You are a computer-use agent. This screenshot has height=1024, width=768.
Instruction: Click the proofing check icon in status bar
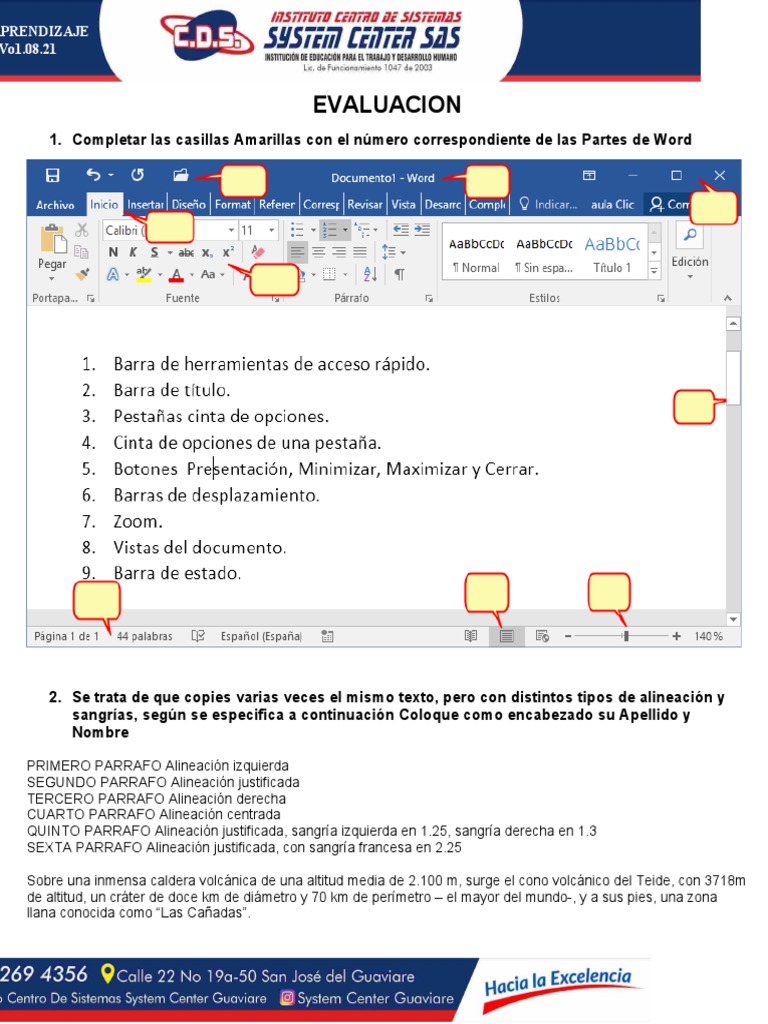tap(198, 635)
